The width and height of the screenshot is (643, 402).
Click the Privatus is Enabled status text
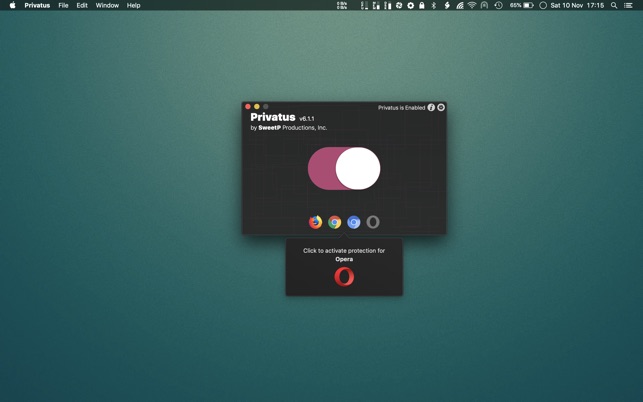[401, 108]
